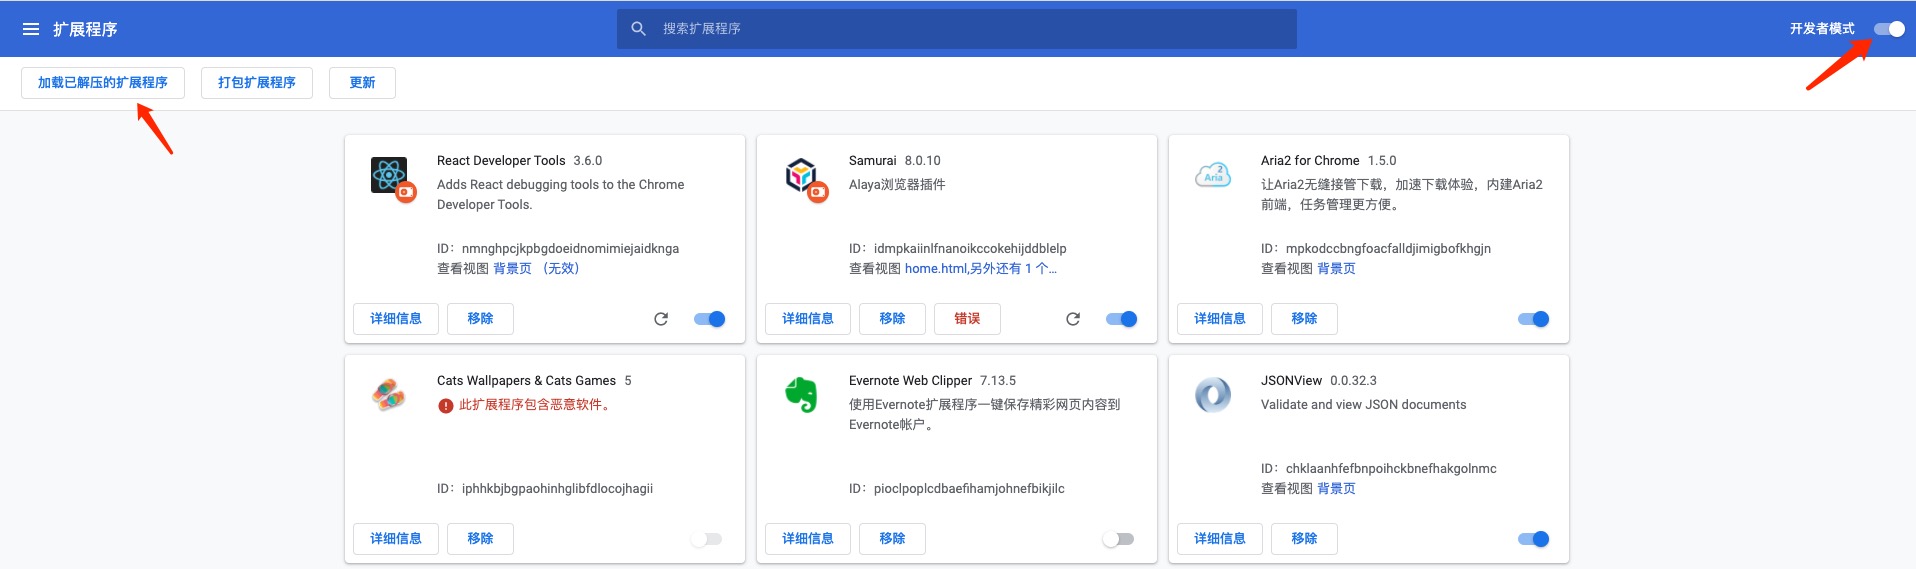The width and height of the screenshot is (1916, 569).
Task: Disable the JSONView extension toggle
Action: tap(1533, 539)
